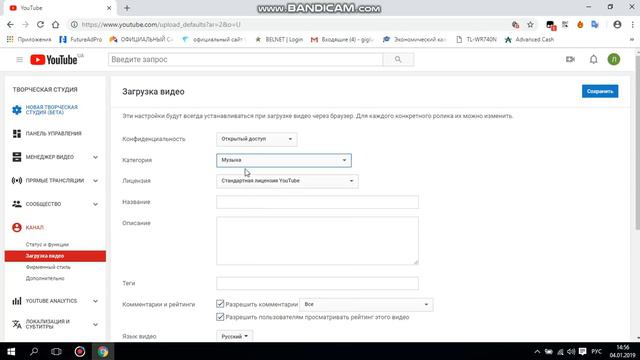Viewport: 640px width, 360px height.
Task: Open a new browser tab
Action: tap(127, 8)
